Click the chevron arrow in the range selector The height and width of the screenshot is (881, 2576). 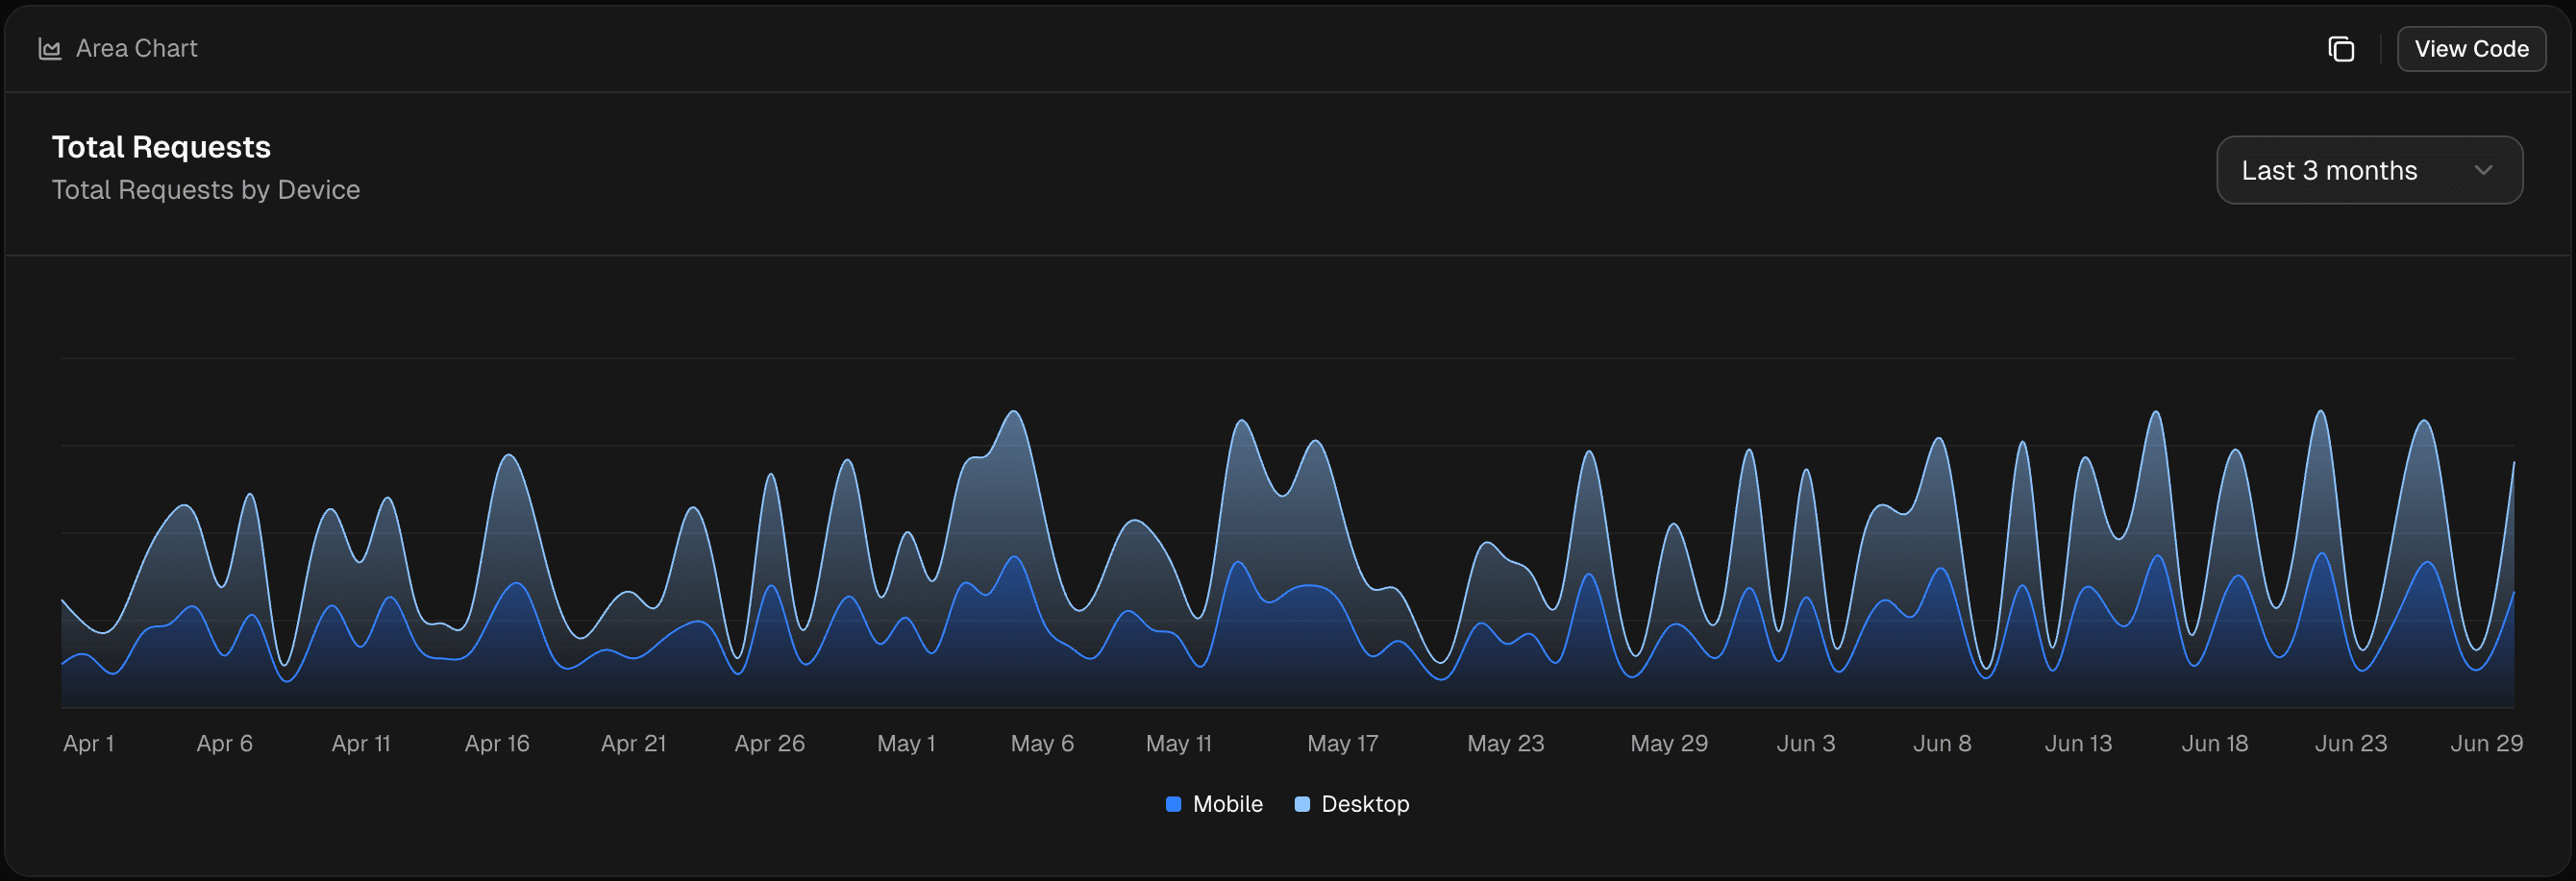click(x=2483, y=171)
